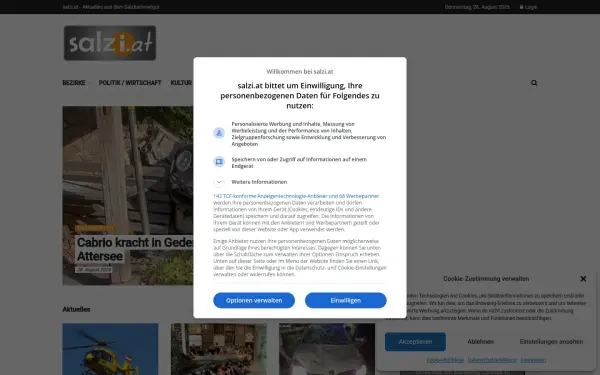Click 'salzi.at - Aktuelles' tagline text

[111, 7]
